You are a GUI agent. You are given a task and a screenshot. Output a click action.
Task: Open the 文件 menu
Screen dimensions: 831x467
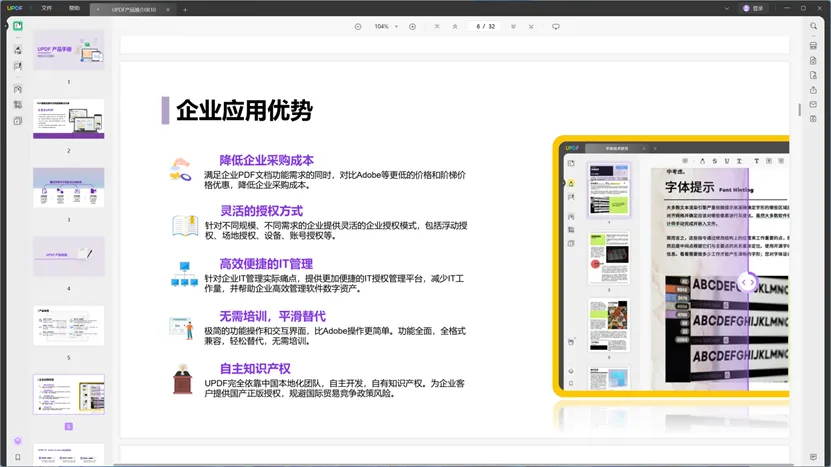point(47,8)
